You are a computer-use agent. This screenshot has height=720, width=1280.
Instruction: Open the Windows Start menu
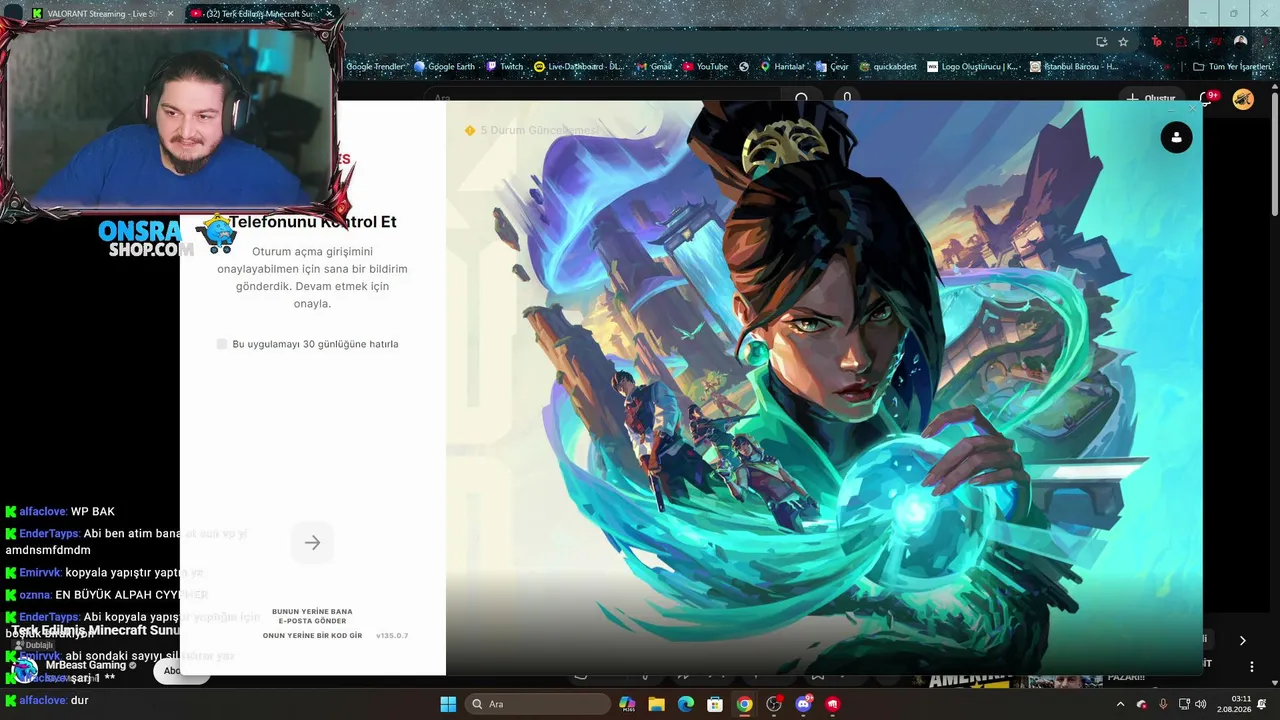[x=448, y=704]
